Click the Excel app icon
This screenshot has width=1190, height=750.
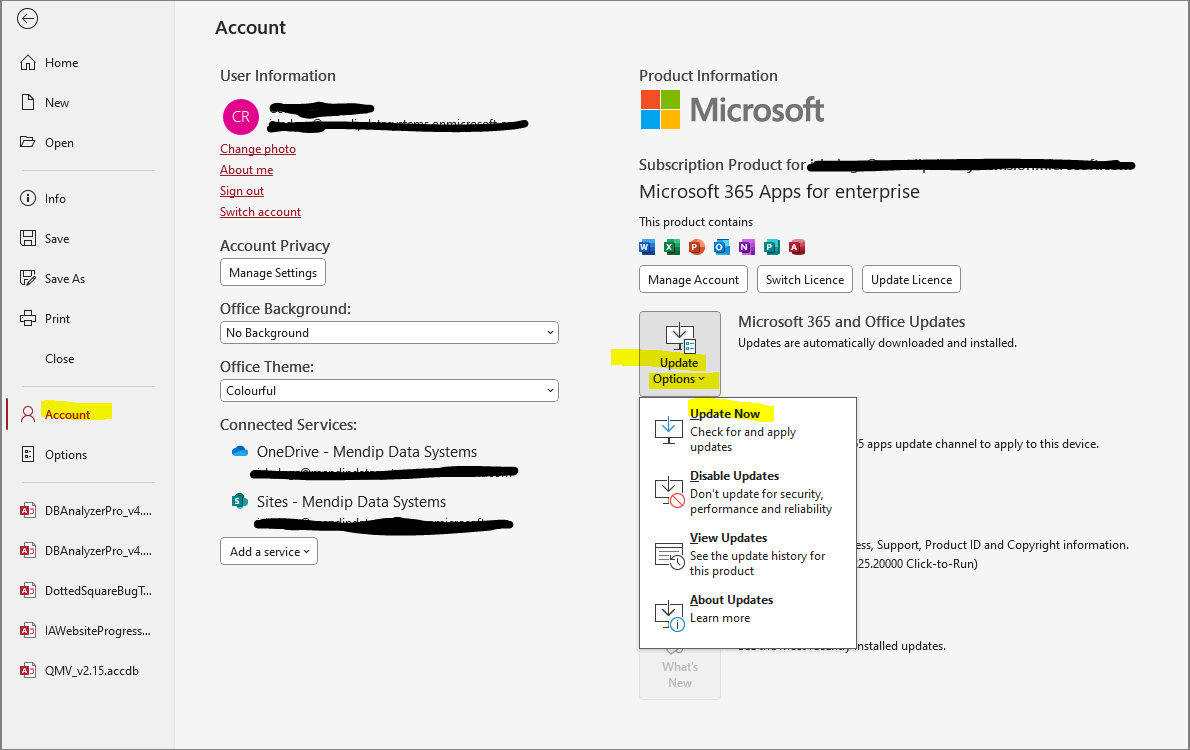point(672,247)
